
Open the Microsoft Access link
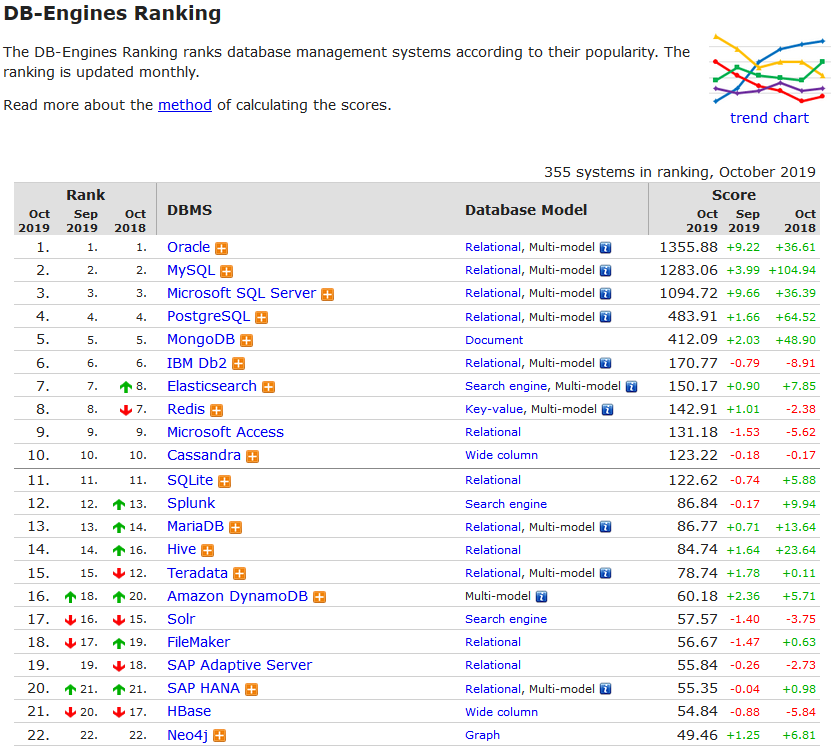[226, 432]
